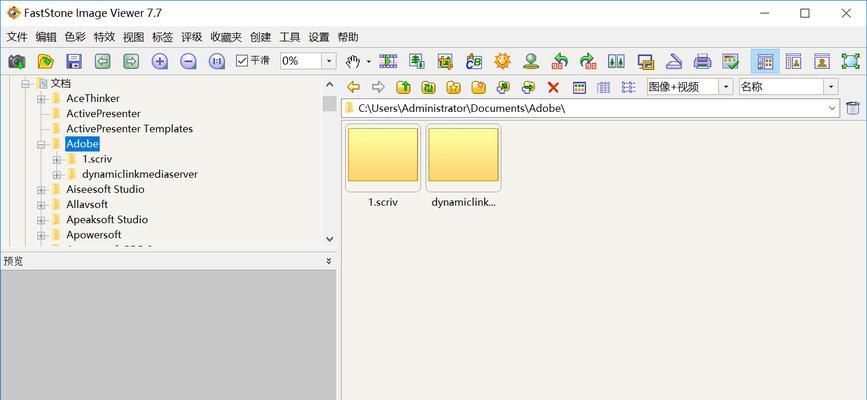This screenshot has height=400, width=867.
Task: Go to next image with right arrow
Action: click(131, 61)
